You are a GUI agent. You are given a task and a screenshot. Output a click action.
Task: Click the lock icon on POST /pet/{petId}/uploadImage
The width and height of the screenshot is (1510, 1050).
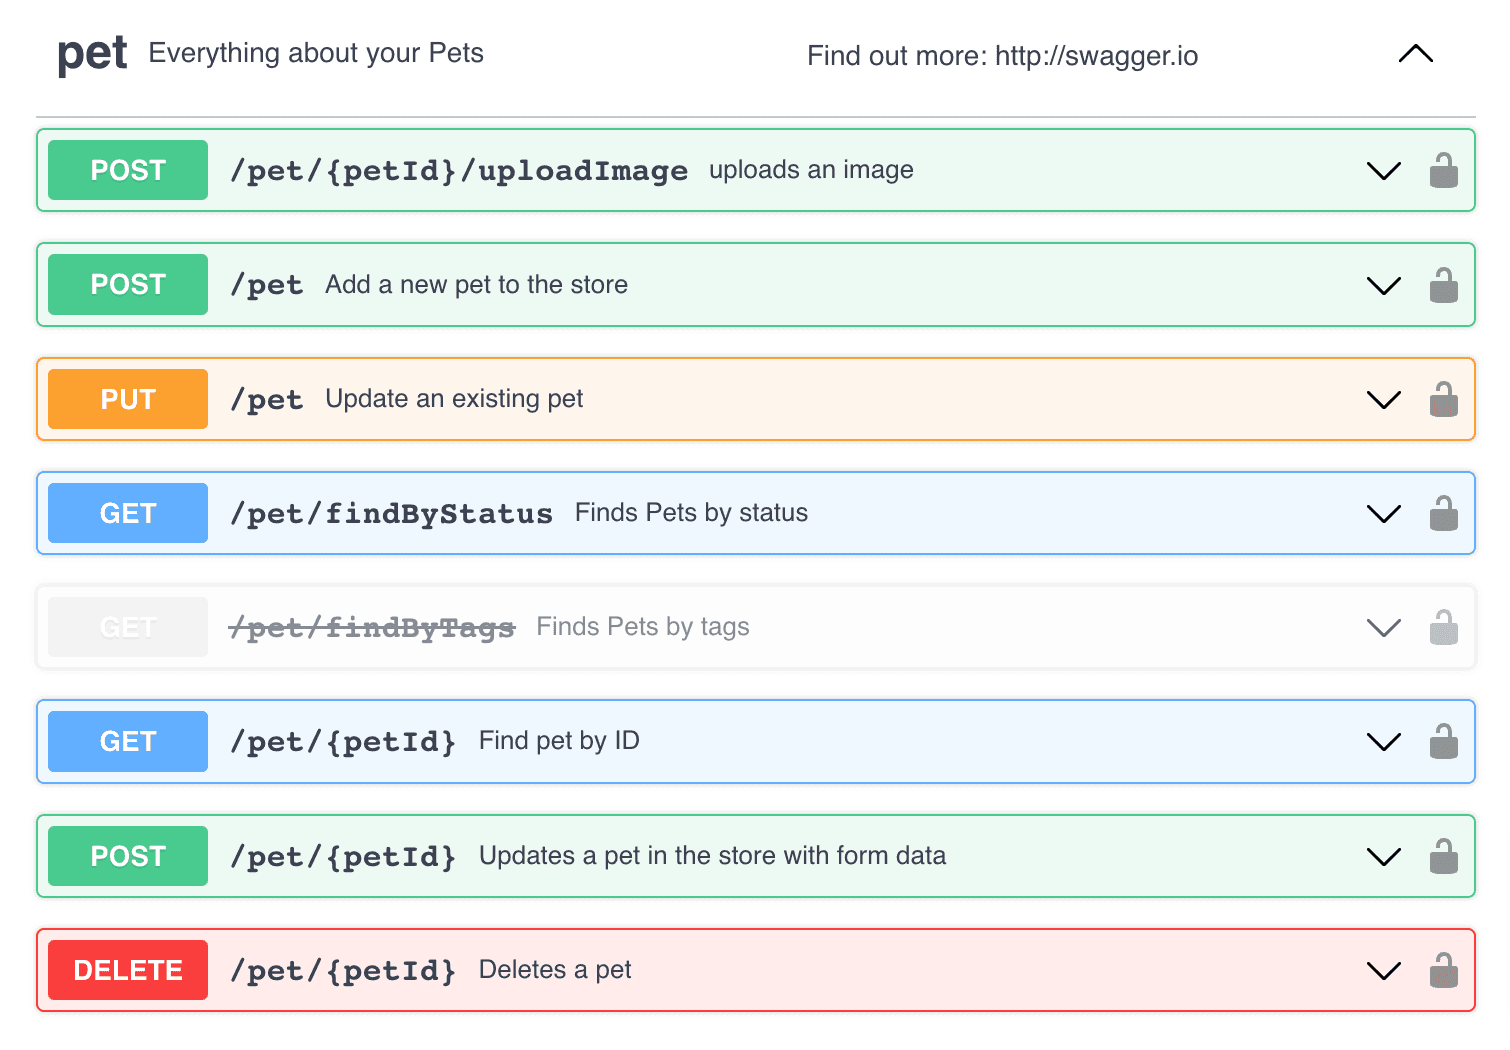1443,170
